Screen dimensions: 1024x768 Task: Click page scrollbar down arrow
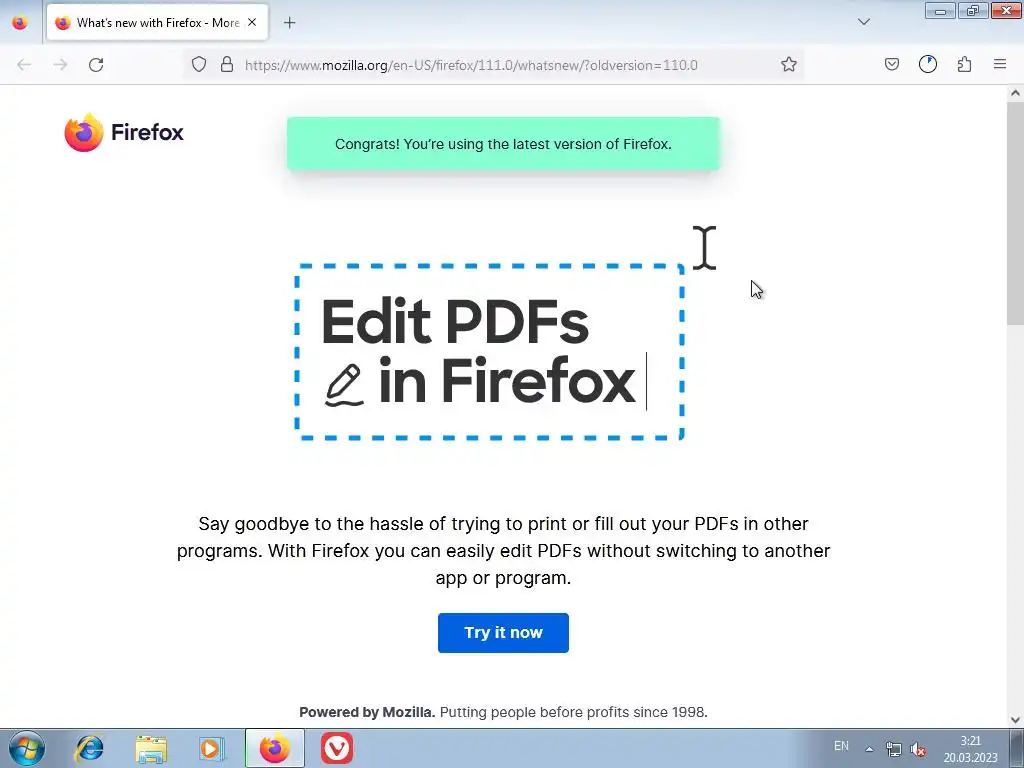coord(1015,720)
